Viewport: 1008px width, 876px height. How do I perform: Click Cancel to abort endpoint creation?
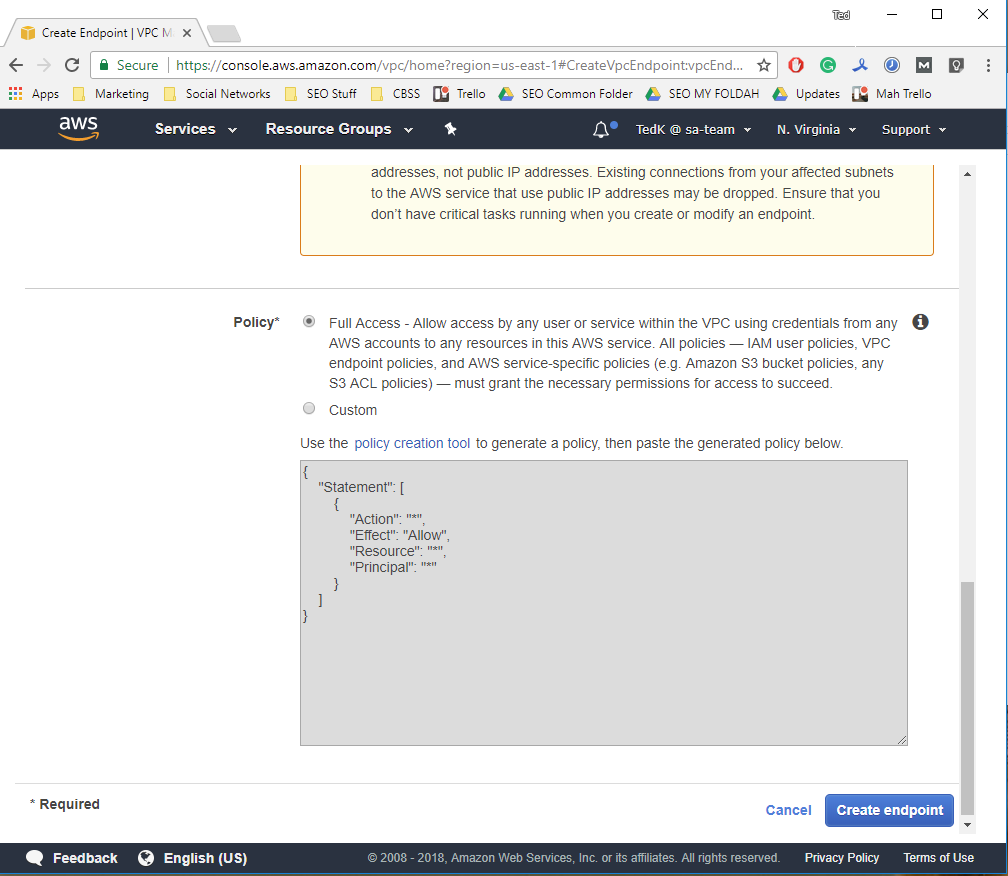click(x=788, y=810)
